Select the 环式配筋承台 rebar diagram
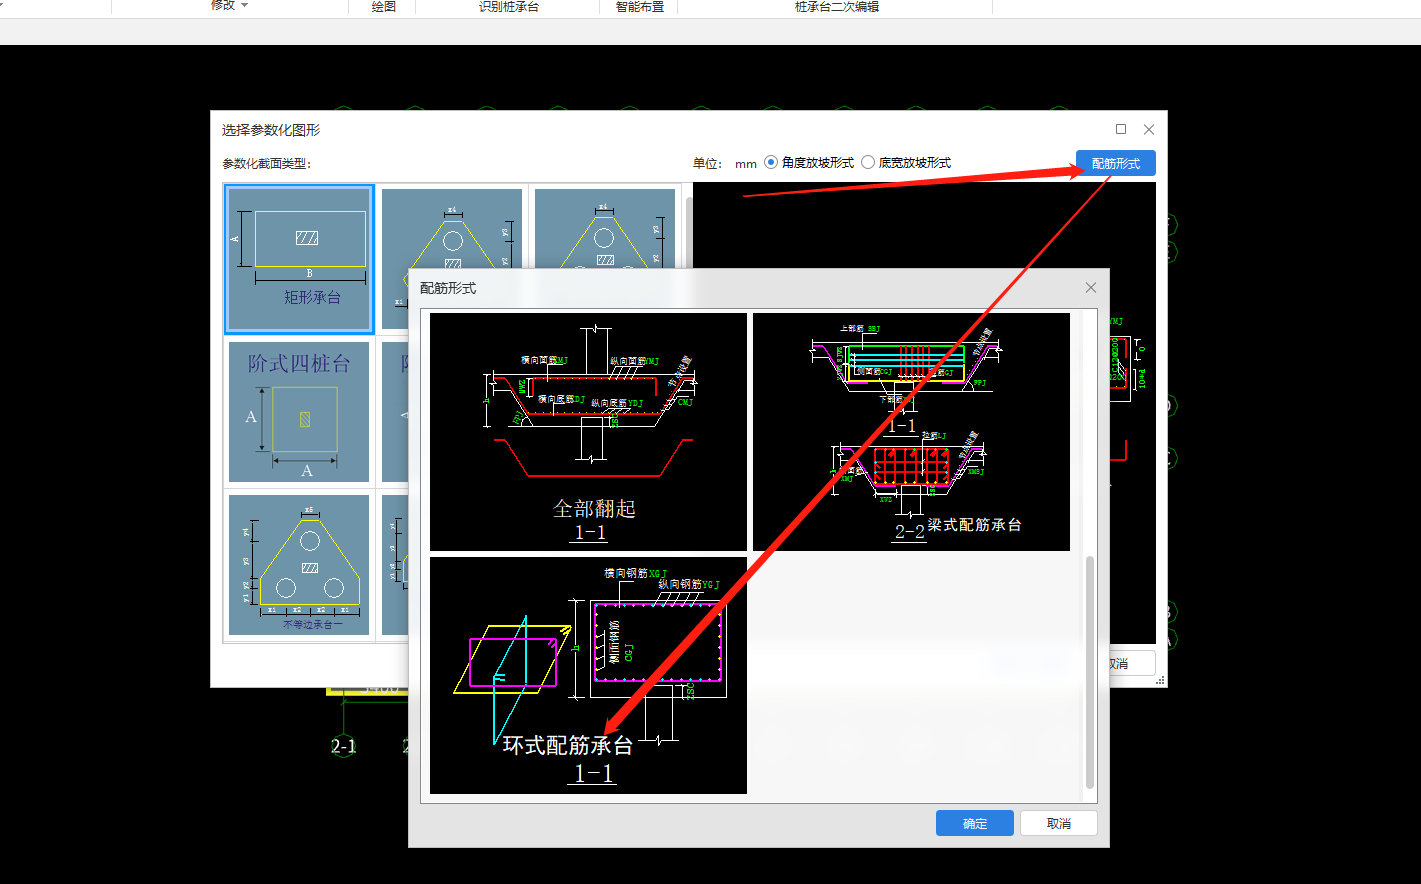The image size is (1421, 884). tap(588, 675)
